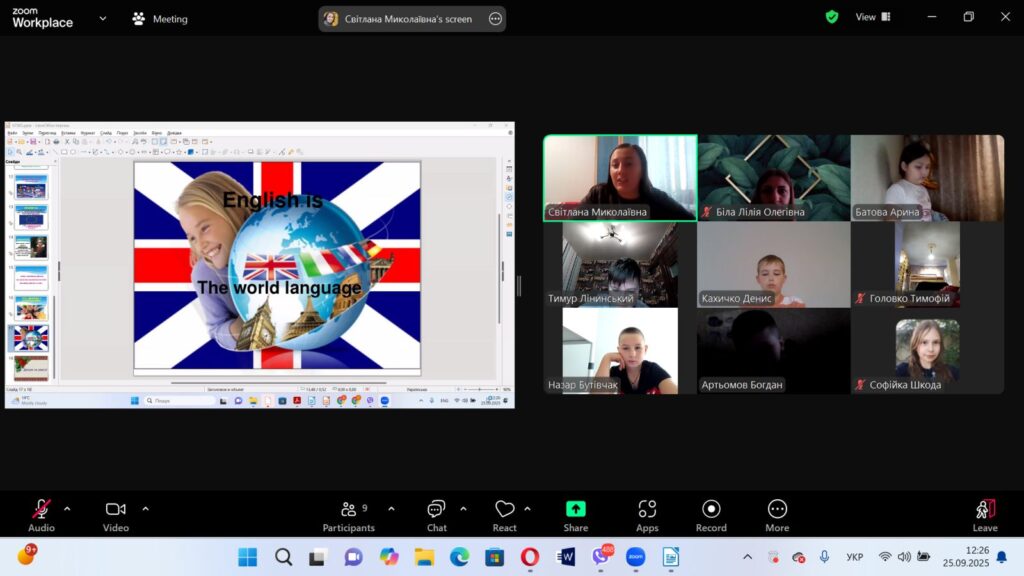Open the Apps panel
The height and width of the screenshot is (576, 1024).
(647, 515)
